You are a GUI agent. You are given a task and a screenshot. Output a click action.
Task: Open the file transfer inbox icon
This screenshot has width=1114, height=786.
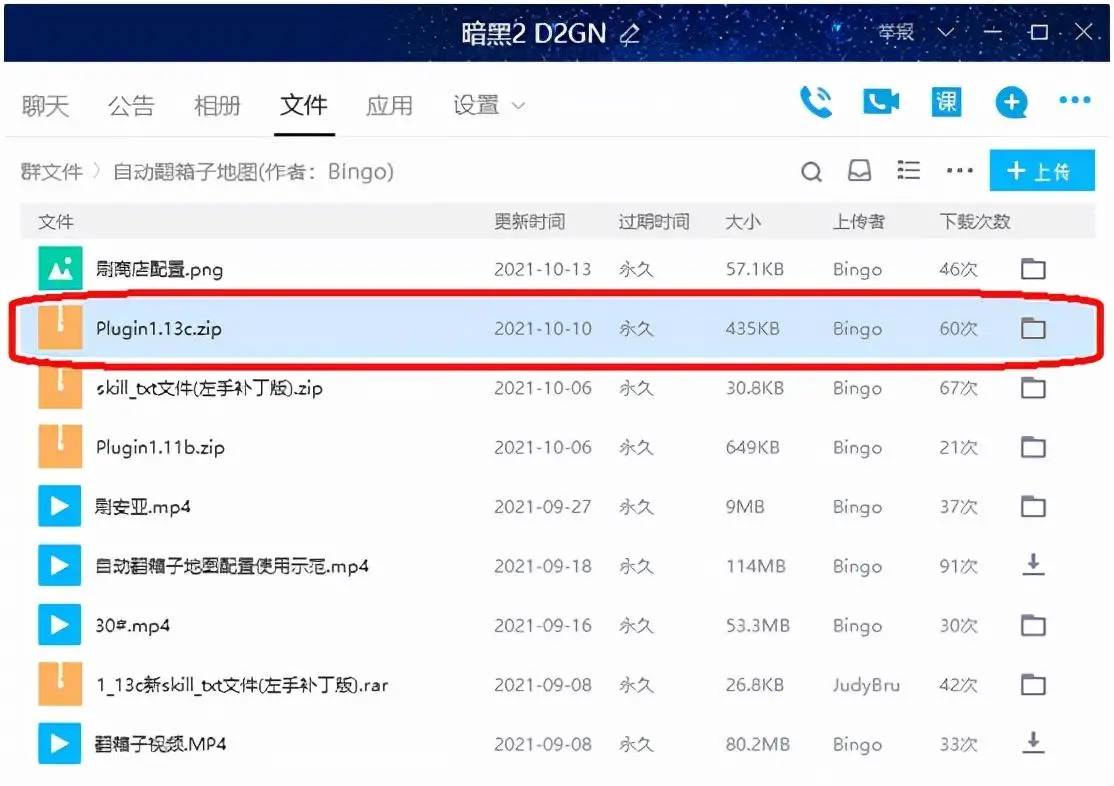(859, 172)
